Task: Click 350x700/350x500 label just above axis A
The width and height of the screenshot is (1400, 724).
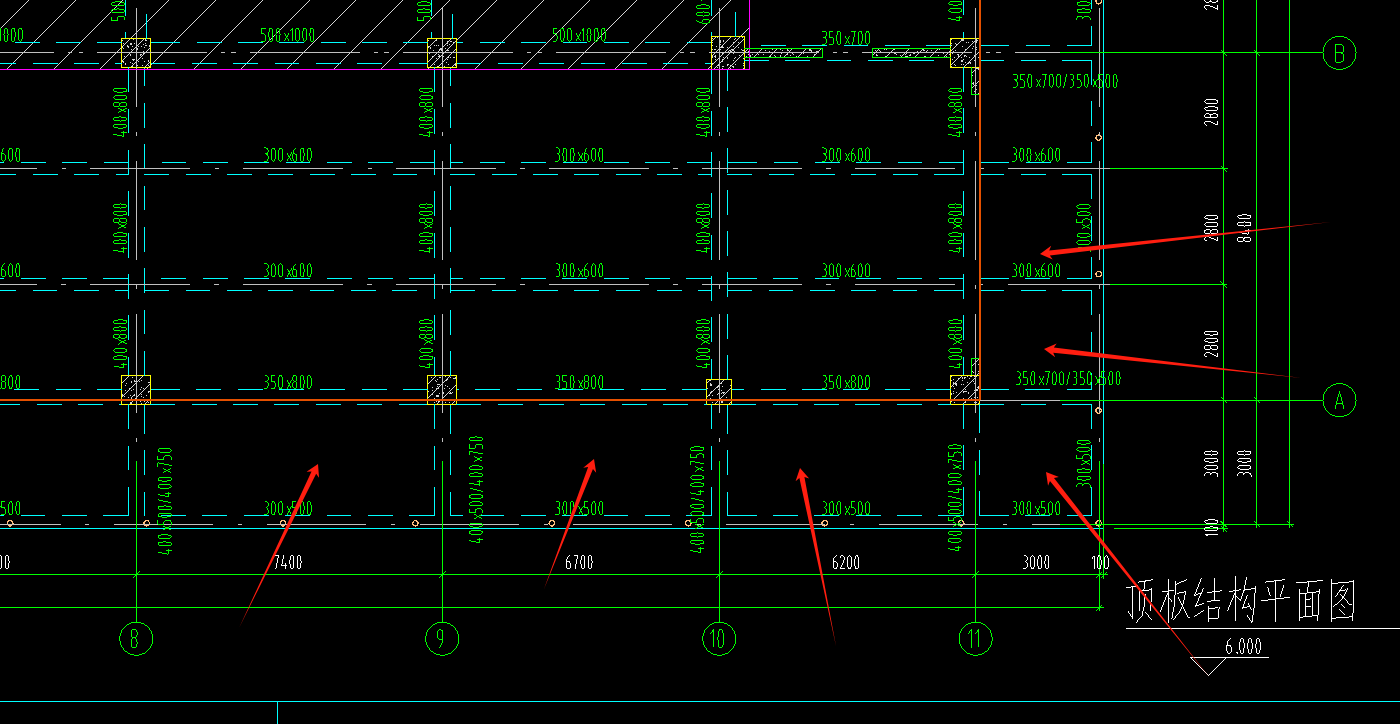Action: [1068, 379]
